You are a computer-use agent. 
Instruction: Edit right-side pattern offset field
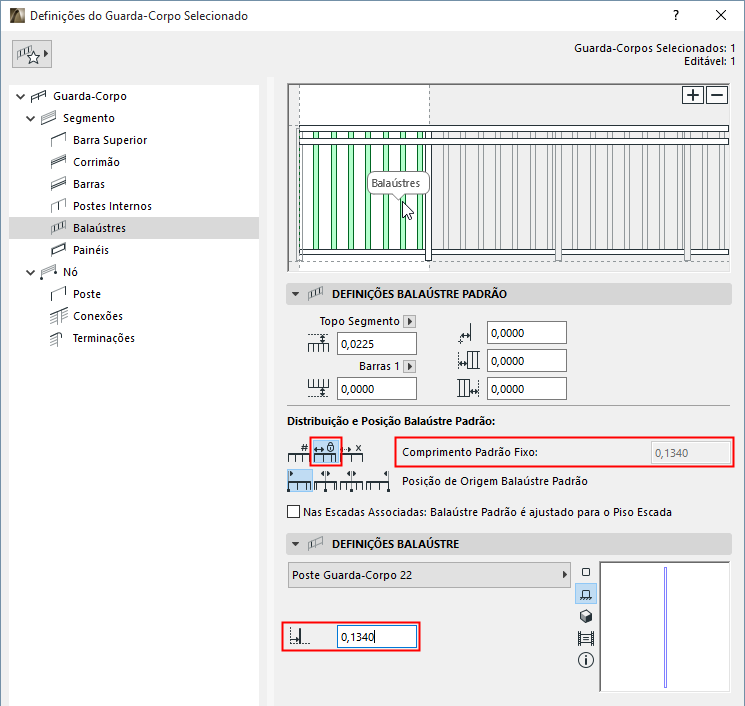point(526,389)
